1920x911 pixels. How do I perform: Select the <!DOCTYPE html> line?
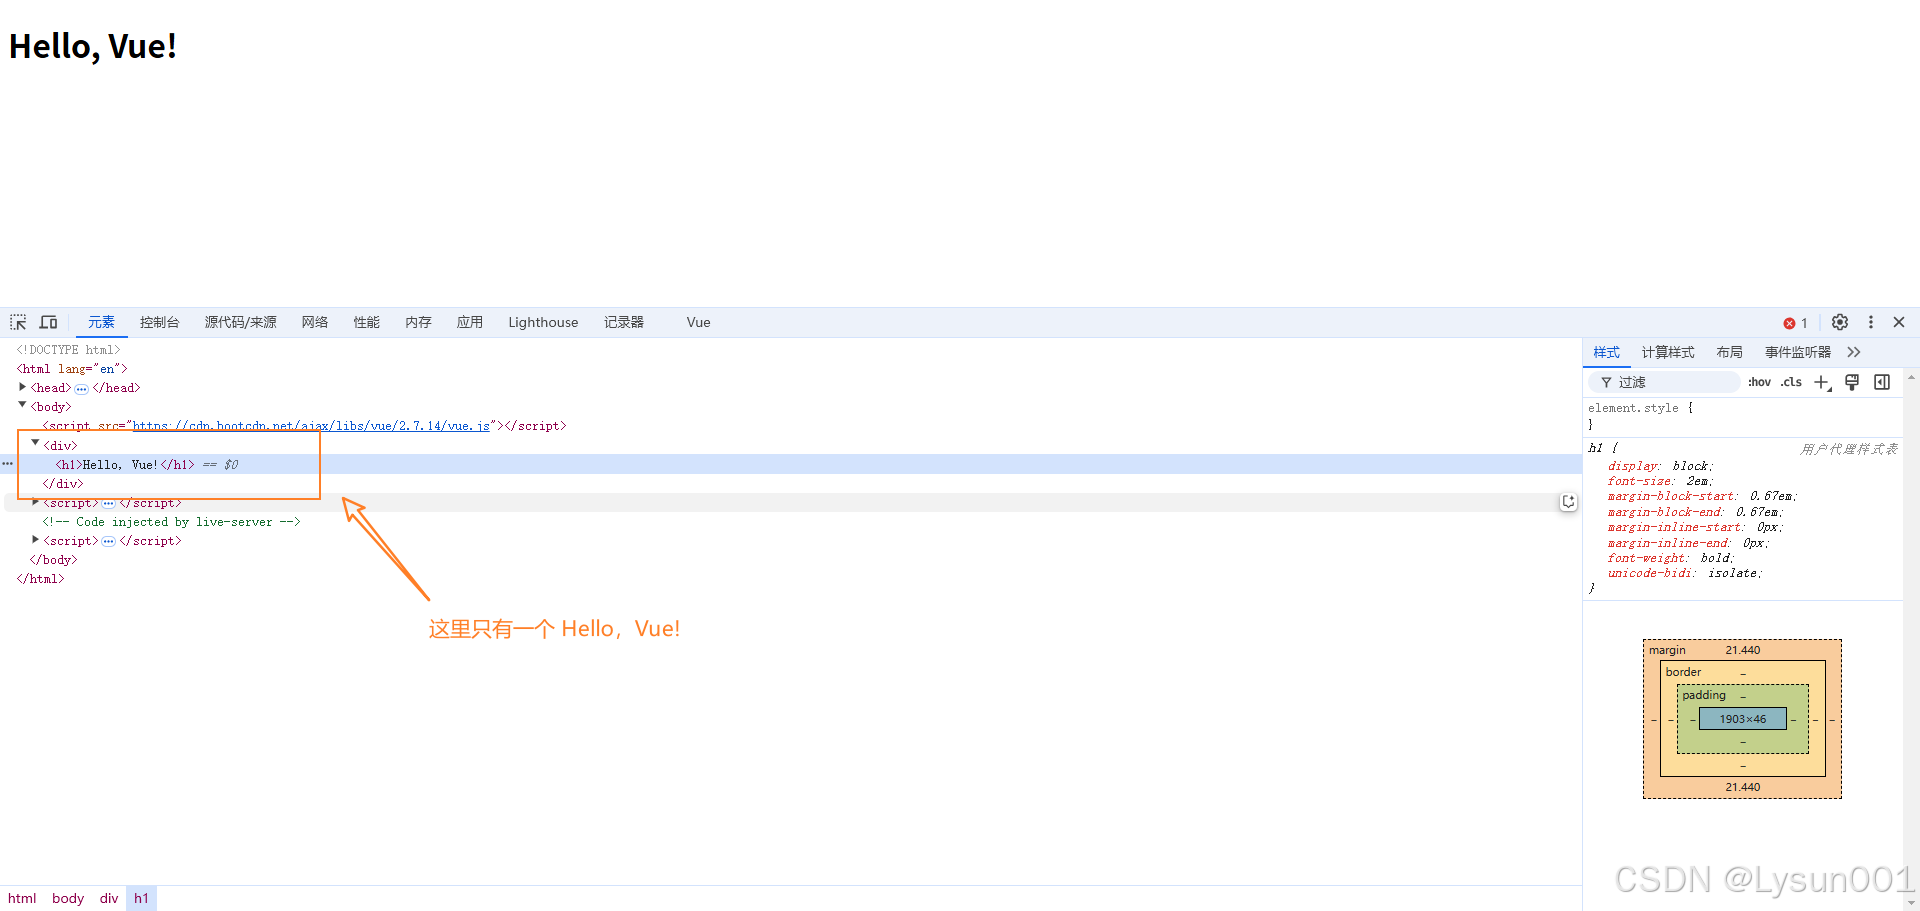tap(68, 350)
